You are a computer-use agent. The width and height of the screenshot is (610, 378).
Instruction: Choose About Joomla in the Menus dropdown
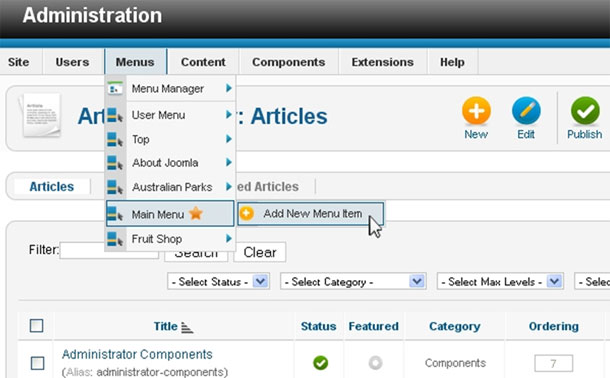click(170, 163)
